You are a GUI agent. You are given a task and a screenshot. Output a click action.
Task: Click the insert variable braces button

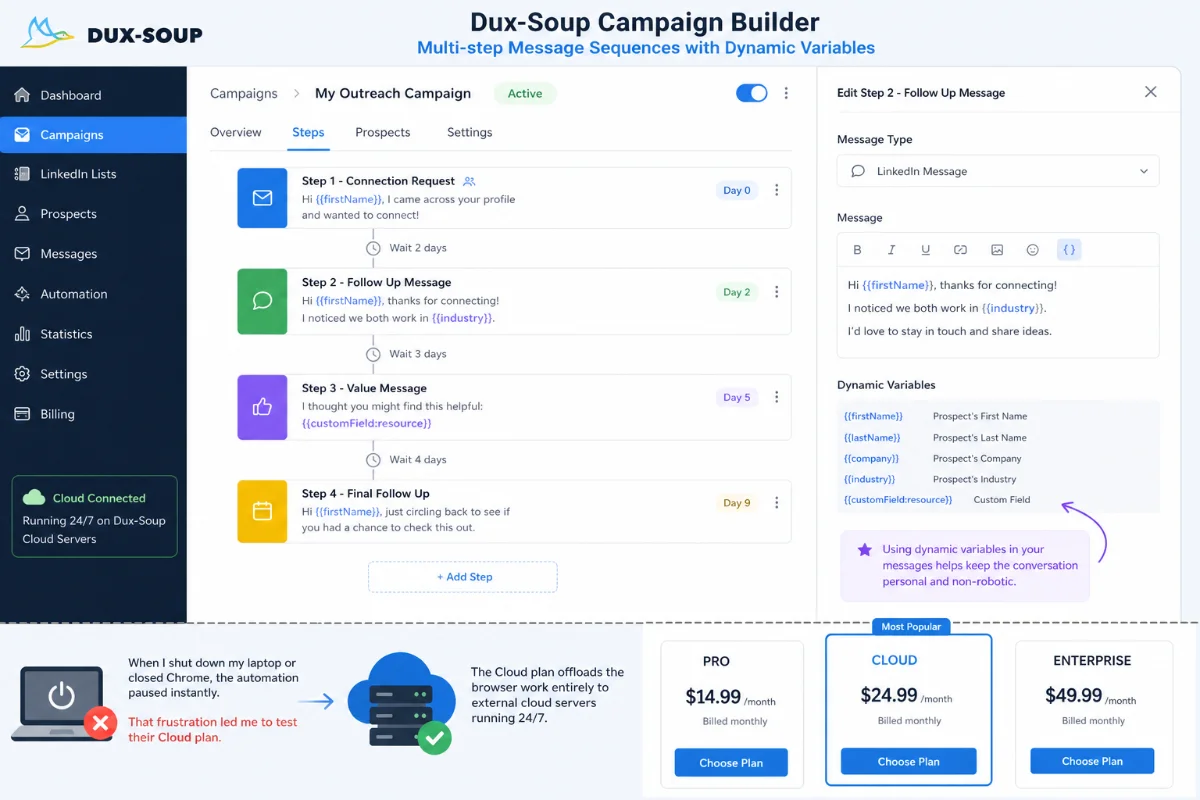click(1069, 250)
